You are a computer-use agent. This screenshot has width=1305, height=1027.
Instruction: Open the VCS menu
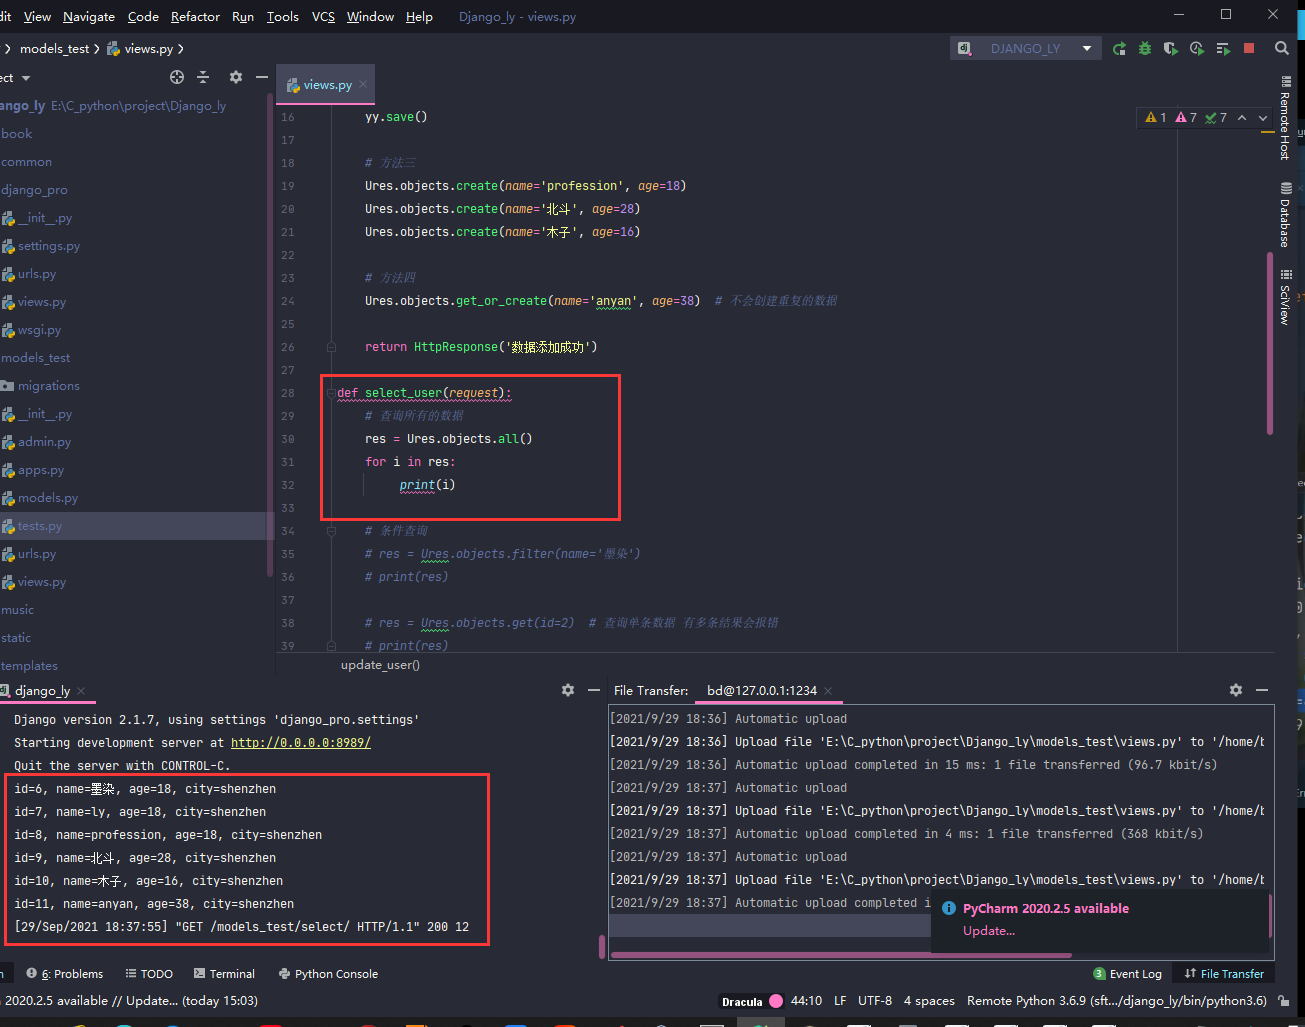tap(323, 16)
